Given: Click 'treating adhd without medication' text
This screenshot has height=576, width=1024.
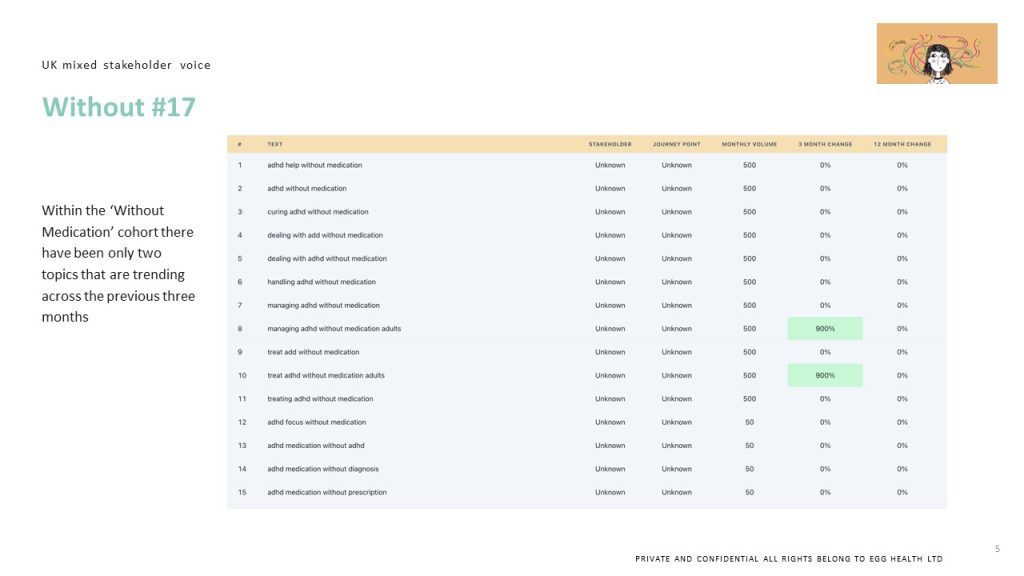Looking at the screenshot, I should (320, 399).
